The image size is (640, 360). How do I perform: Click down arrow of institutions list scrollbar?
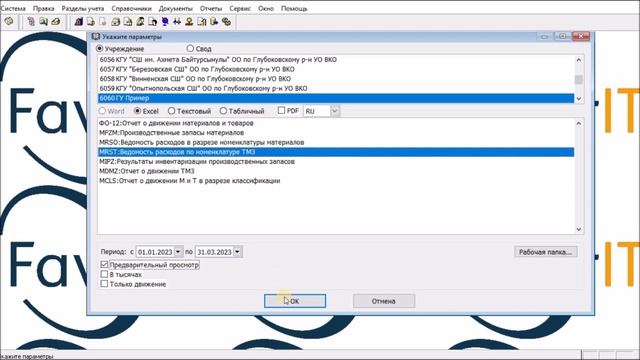point(578,99)
